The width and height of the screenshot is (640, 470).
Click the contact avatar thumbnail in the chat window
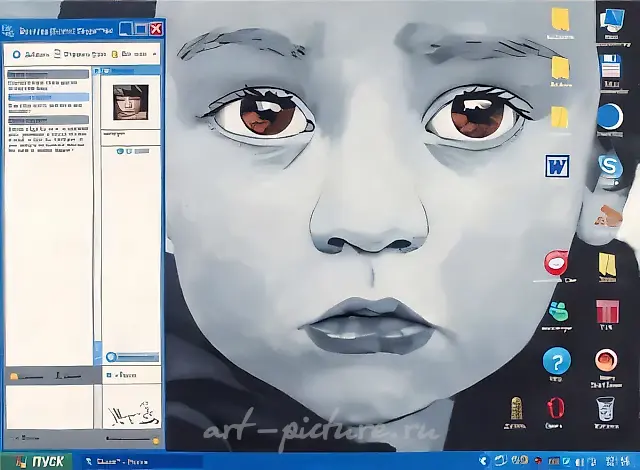(131, 102)
